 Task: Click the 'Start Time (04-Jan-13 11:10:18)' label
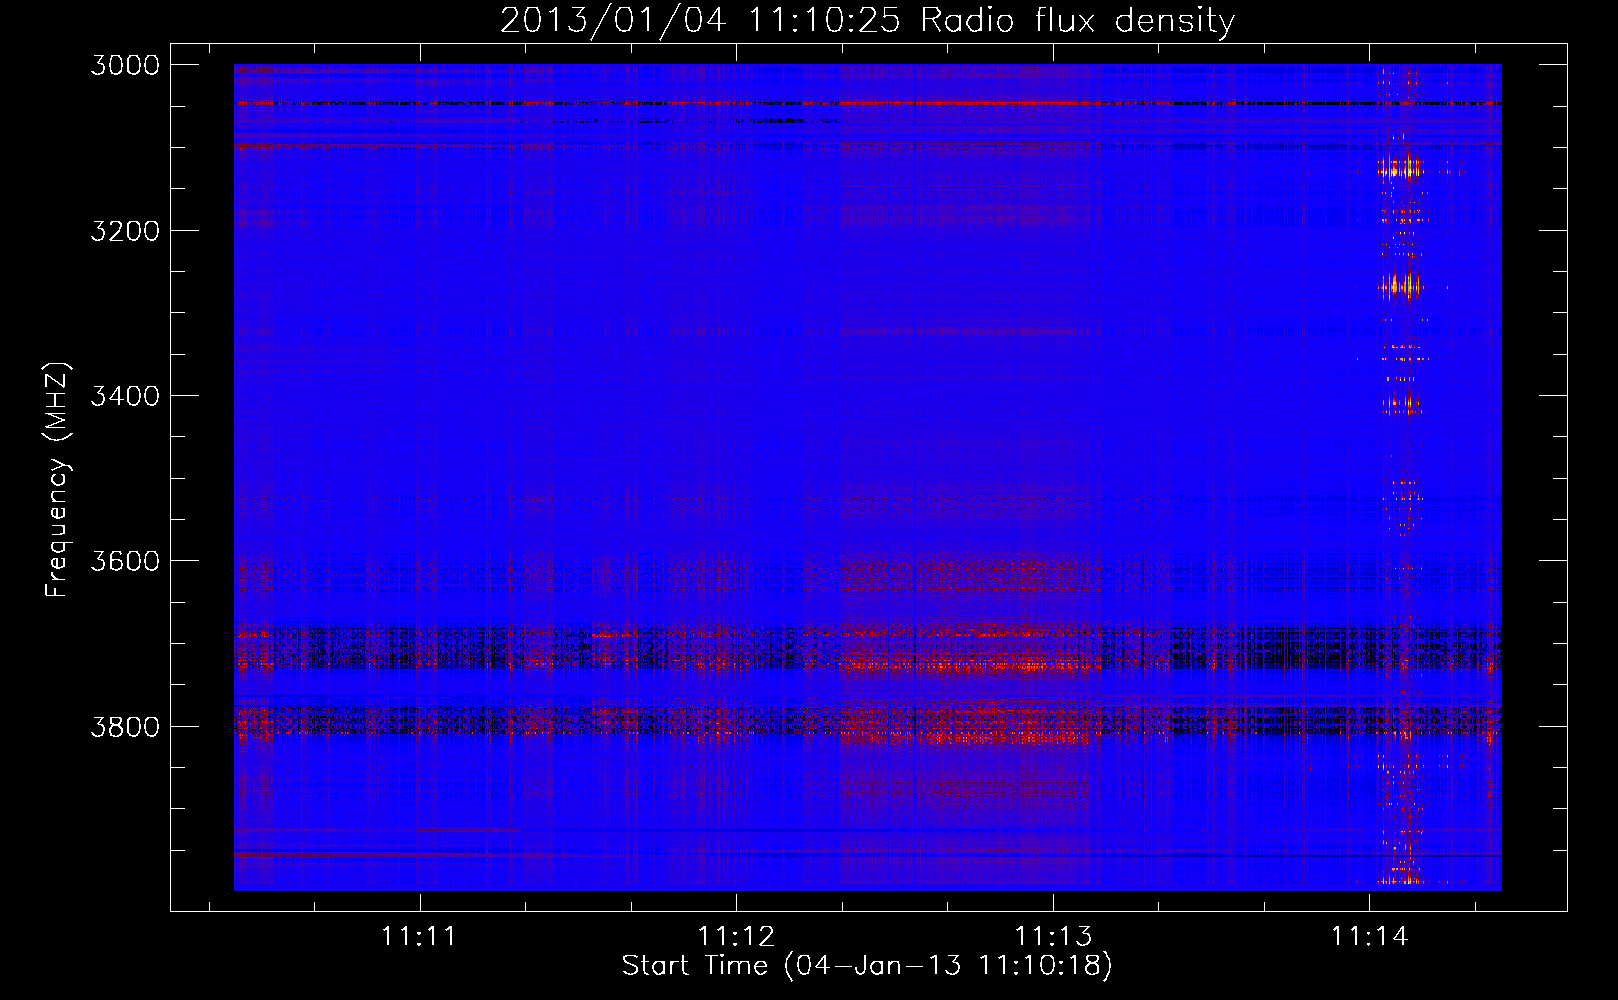click(867, 966)
